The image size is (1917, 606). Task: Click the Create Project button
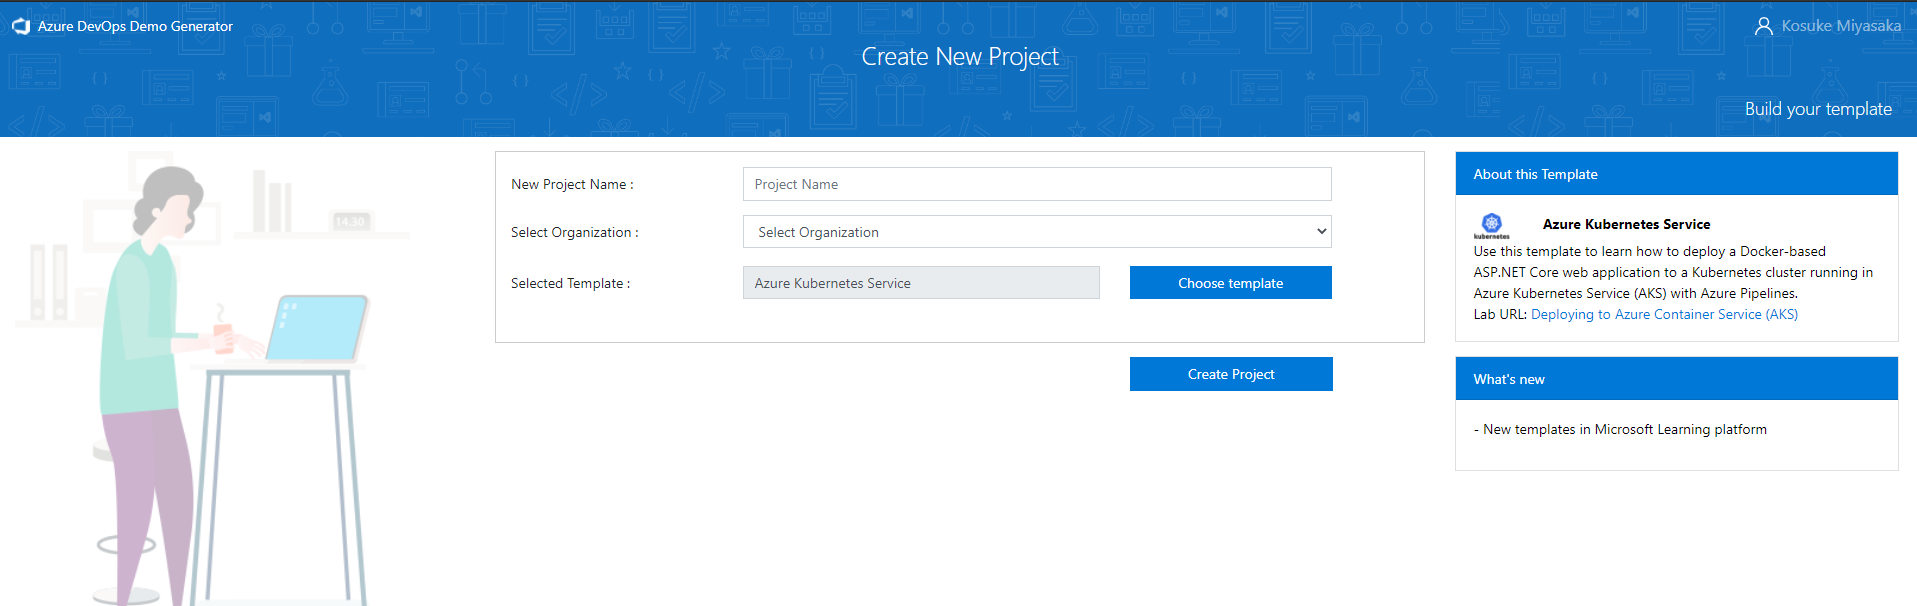pos(1231,374)
